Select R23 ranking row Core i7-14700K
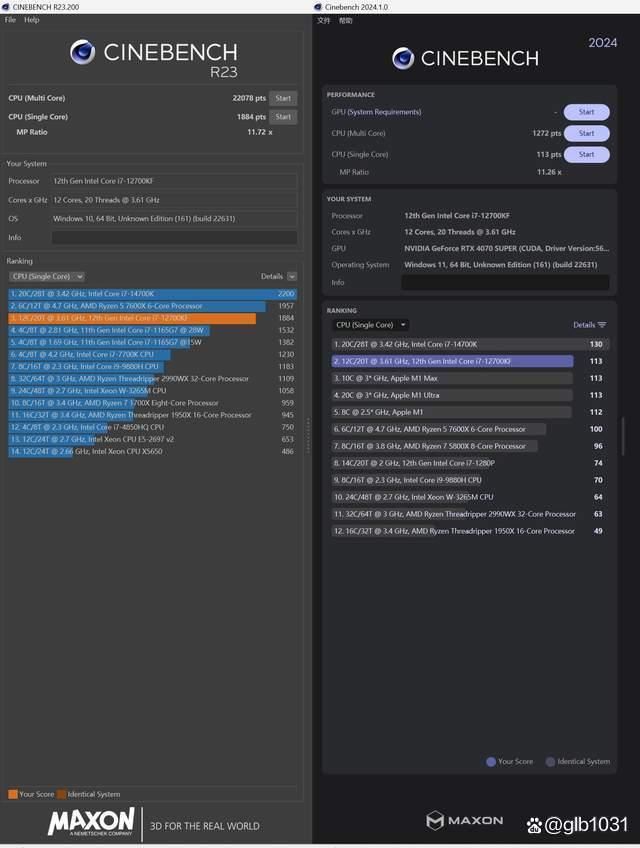Viewport: 640px width, 848px height. point(153,294)
